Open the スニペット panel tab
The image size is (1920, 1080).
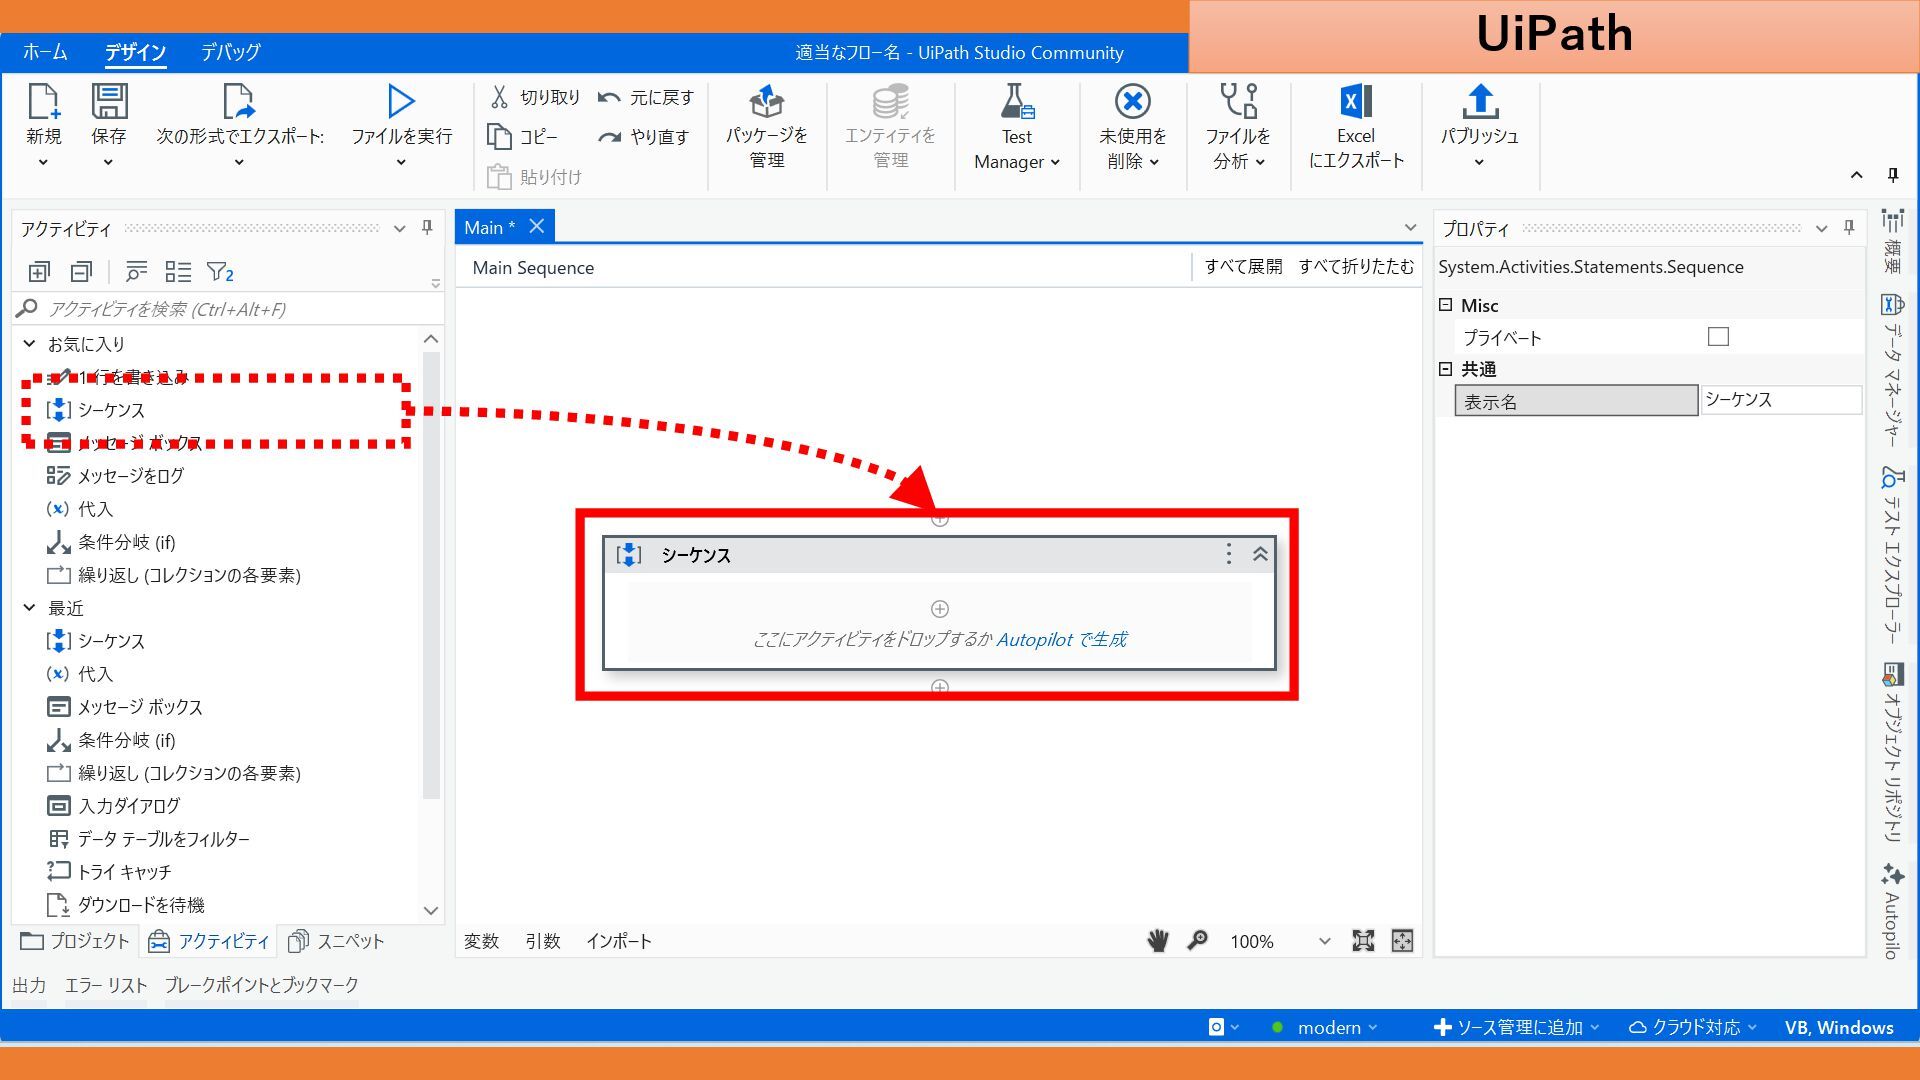point(336,941)
